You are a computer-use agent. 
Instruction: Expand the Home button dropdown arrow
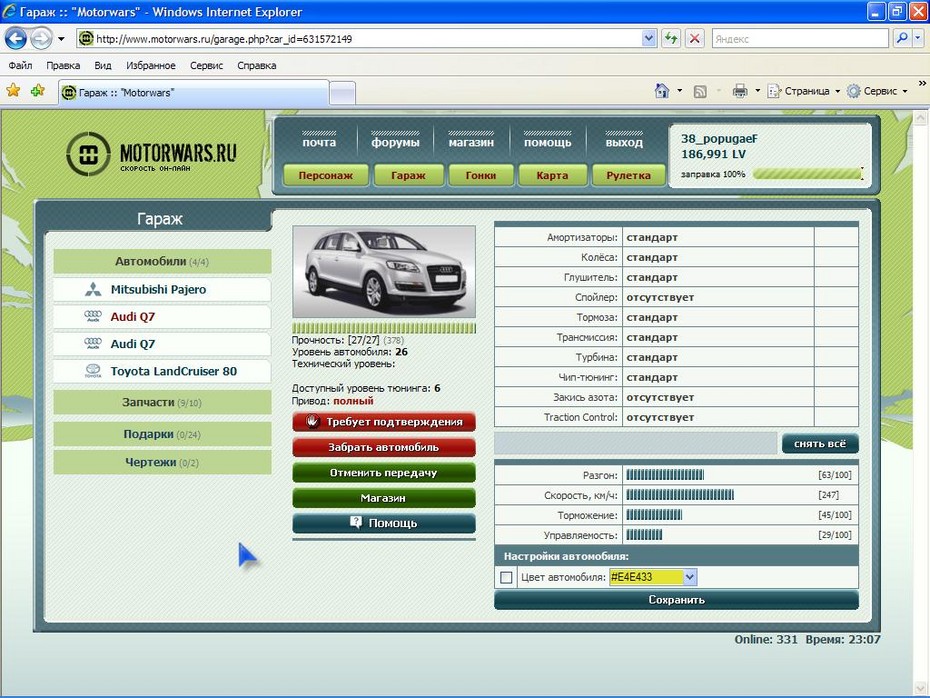(680, 91)
